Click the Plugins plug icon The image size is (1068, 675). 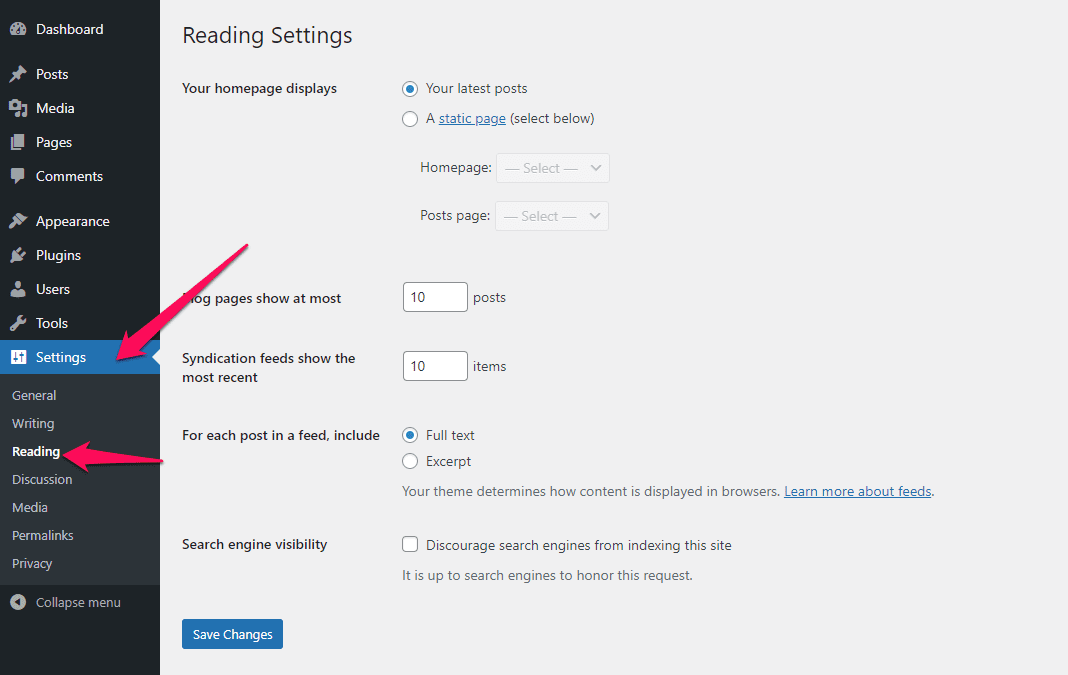click(x=18, y=255)
